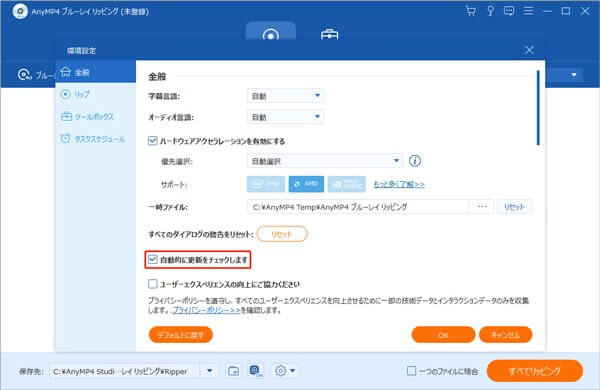Click the key register icon
This screenshot has height=390, width=600.
[x=490, y=11]
